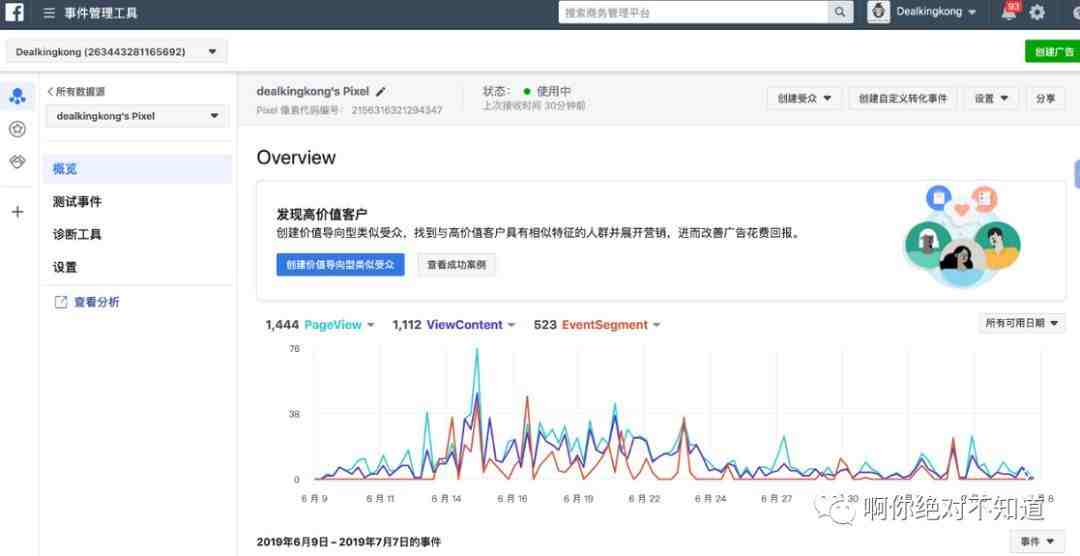Viewport: 1080px width, 556px height.
Task: Open the 所有可用日期 date range dropdown
Action: point(1022,322)
